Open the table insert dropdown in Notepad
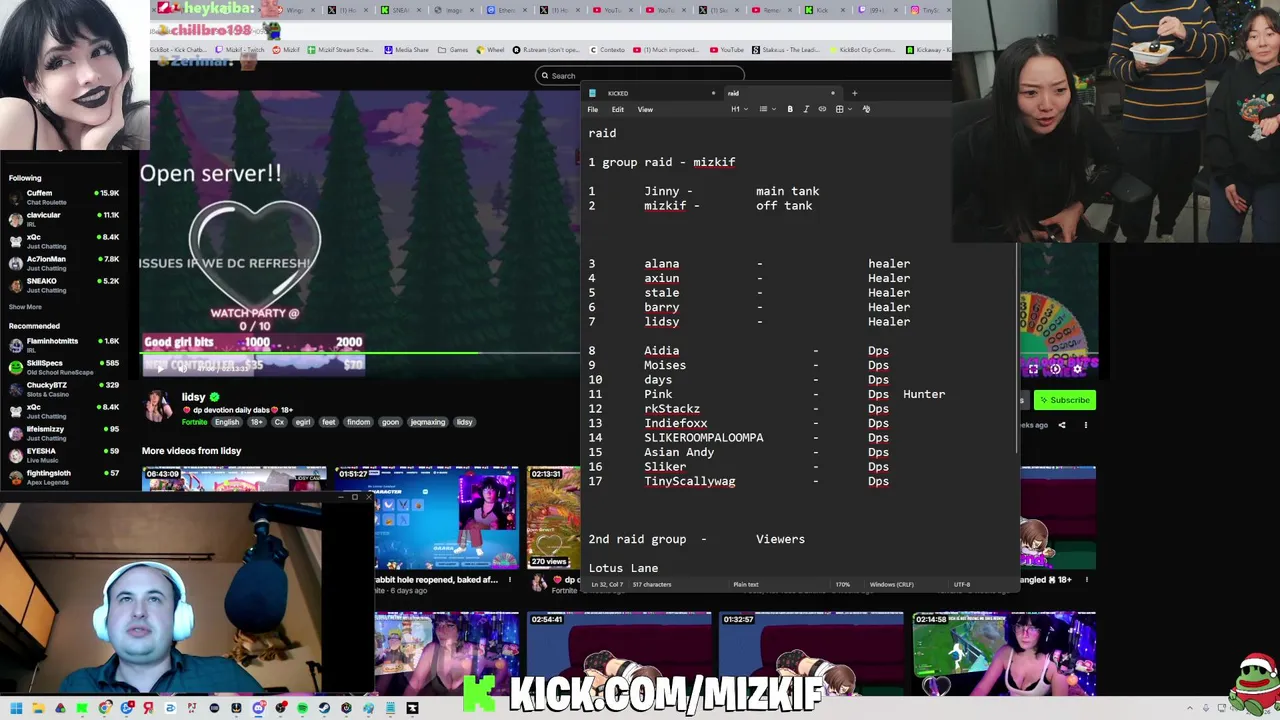This screenshot has width=1280, height=720. [842, 109]
